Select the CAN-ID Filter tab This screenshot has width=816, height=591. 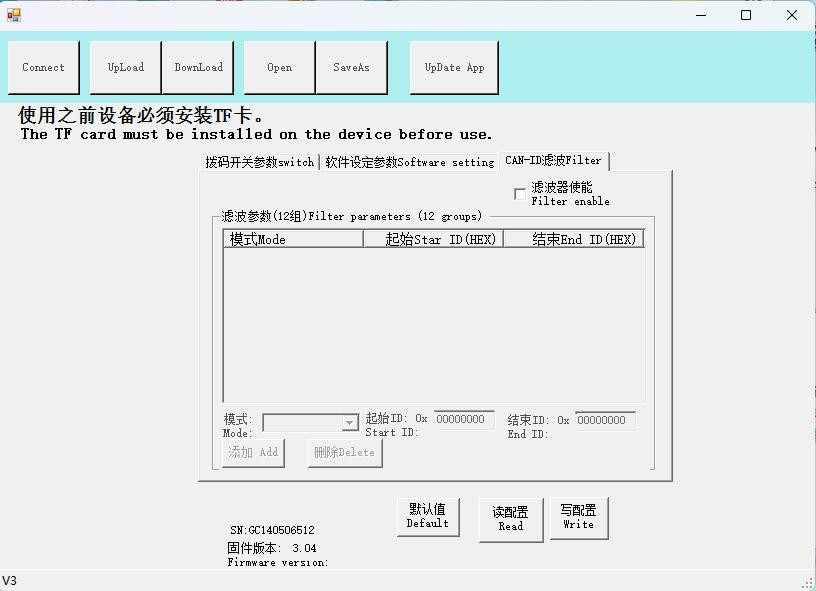click(553, 161)
